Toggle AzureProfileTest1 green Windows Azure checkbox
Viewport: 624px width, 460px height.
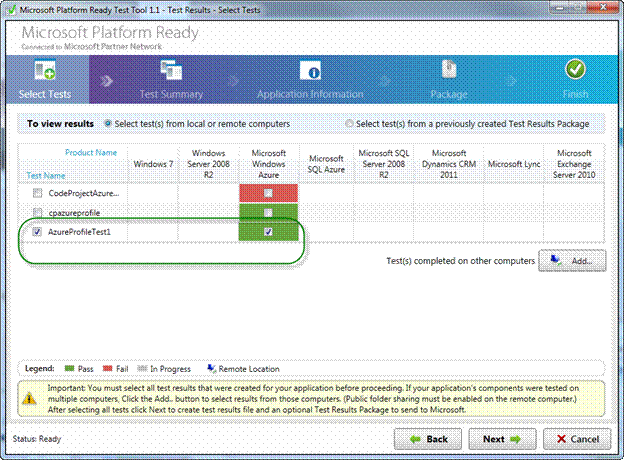(269, 232)
